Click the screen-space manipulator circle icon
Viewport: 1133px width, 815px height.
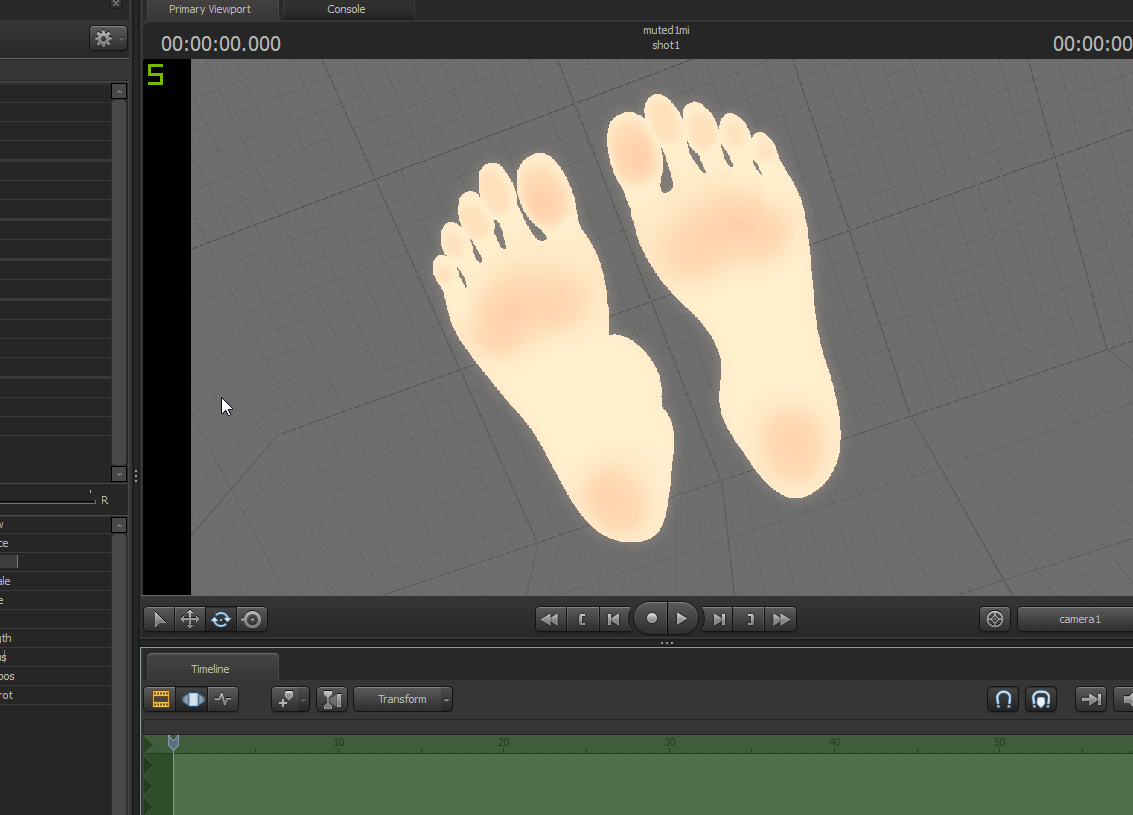click(252, 620)
